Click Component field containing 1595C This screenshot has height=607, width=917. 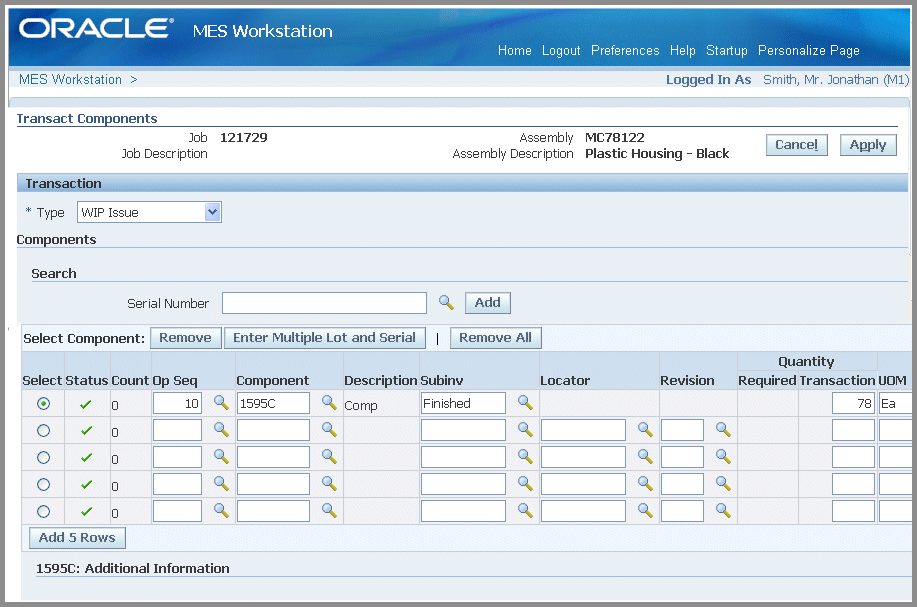(x=273, y=403)
